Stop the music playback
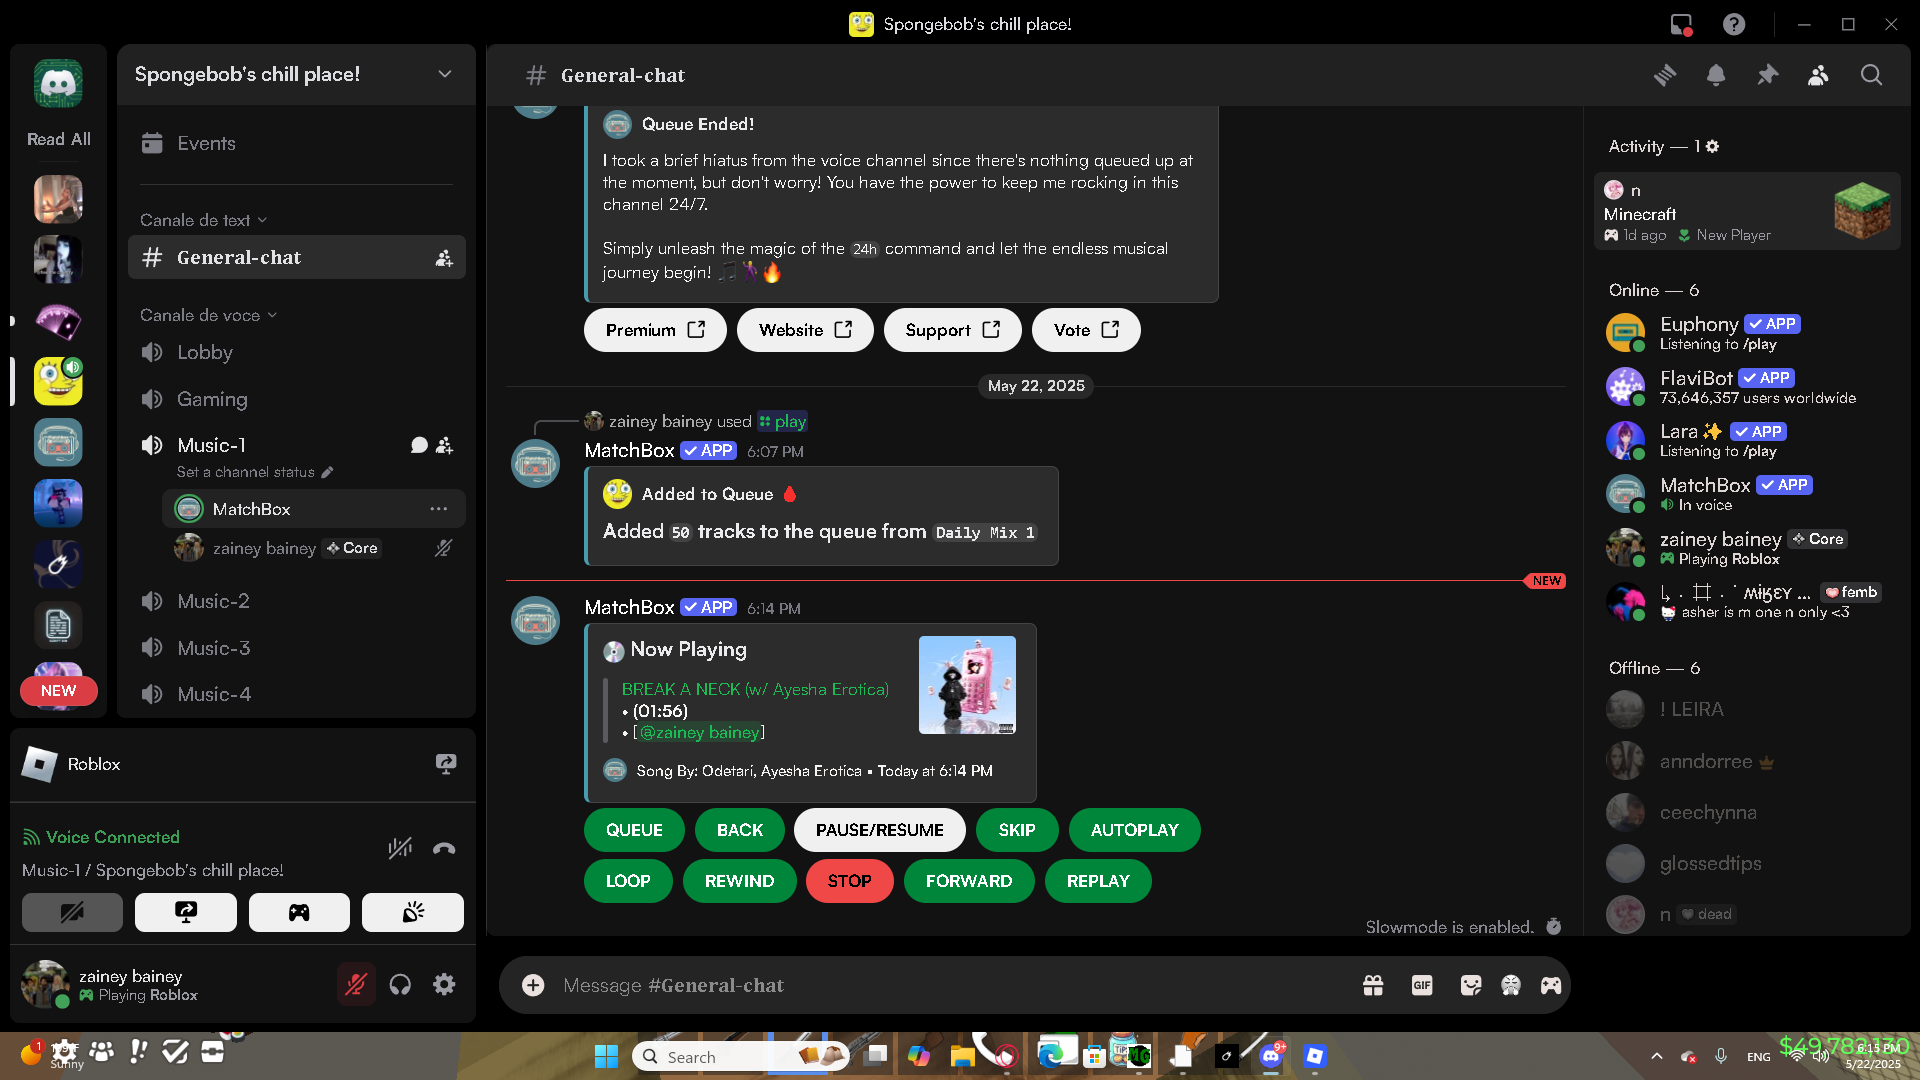 pos(850,881)
